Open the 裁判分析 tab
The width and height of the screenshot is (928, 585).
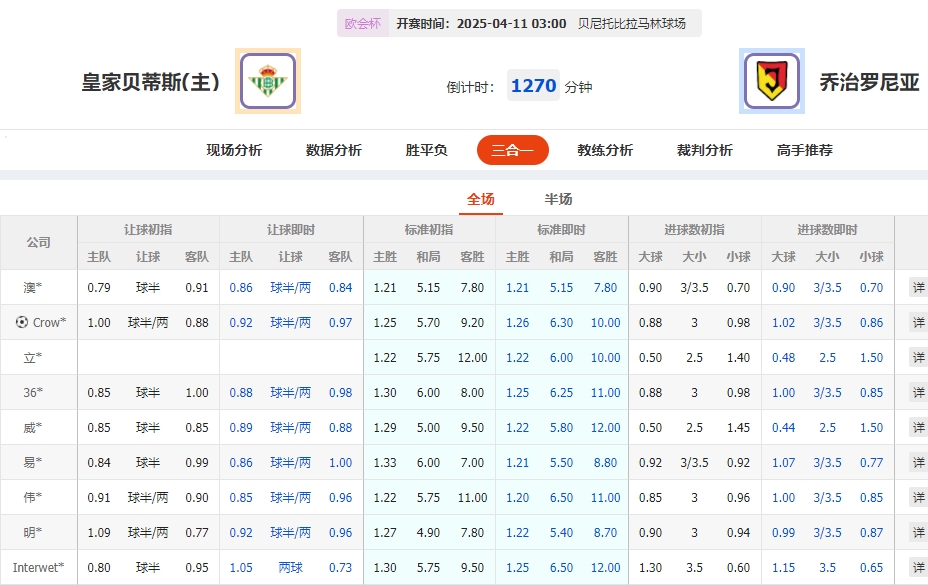tap(704, 148)
